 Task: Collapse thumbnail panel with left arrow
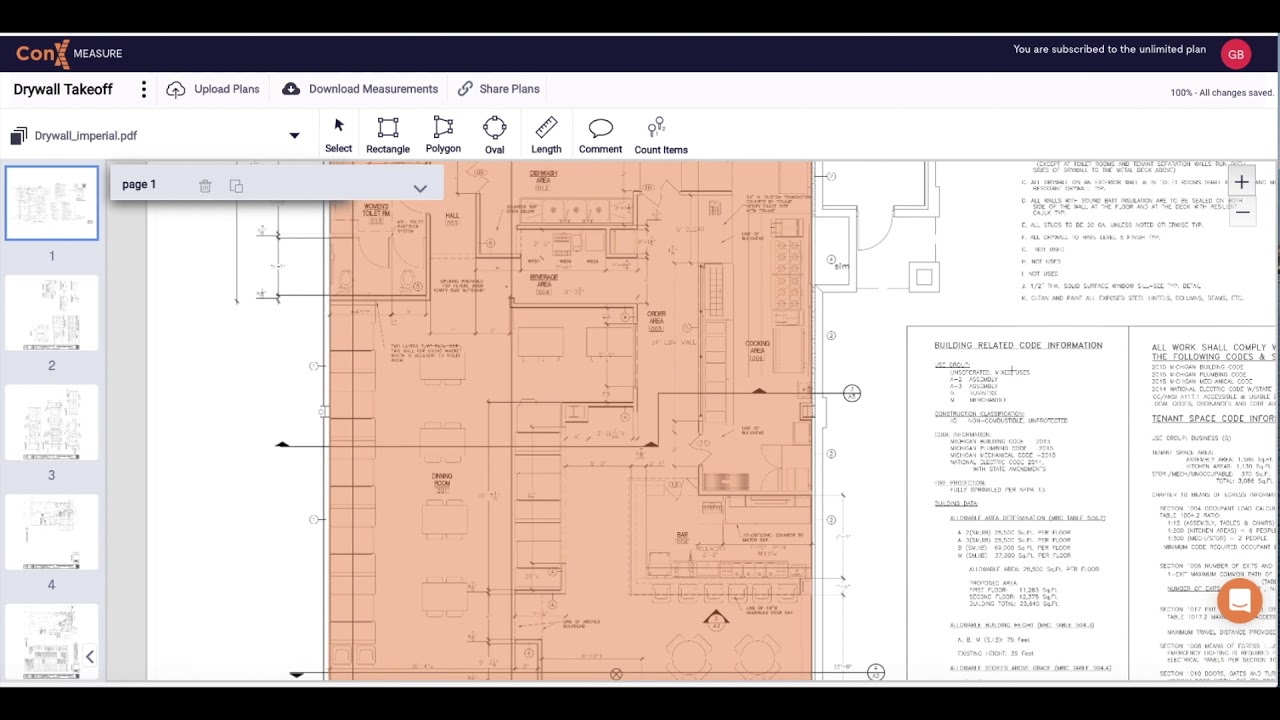pyautogui.click(x=89, y=657)
